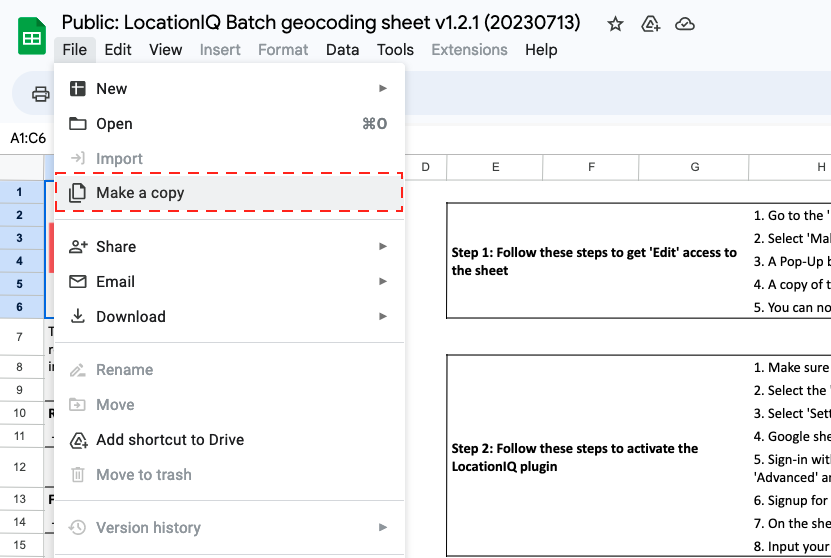Click the folder icon next to Open

click(x=77, y=123)
